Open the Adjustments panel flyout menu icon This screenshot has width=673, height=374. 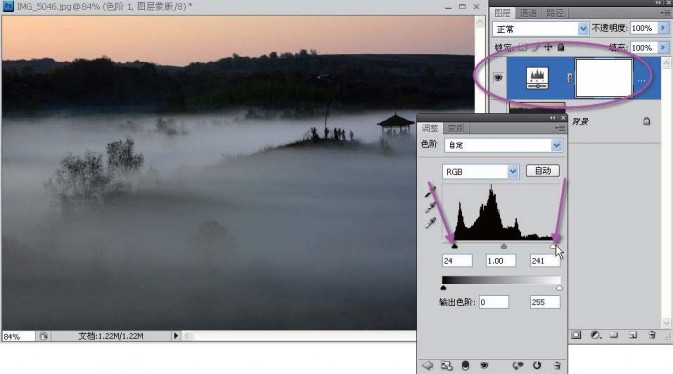560,128
